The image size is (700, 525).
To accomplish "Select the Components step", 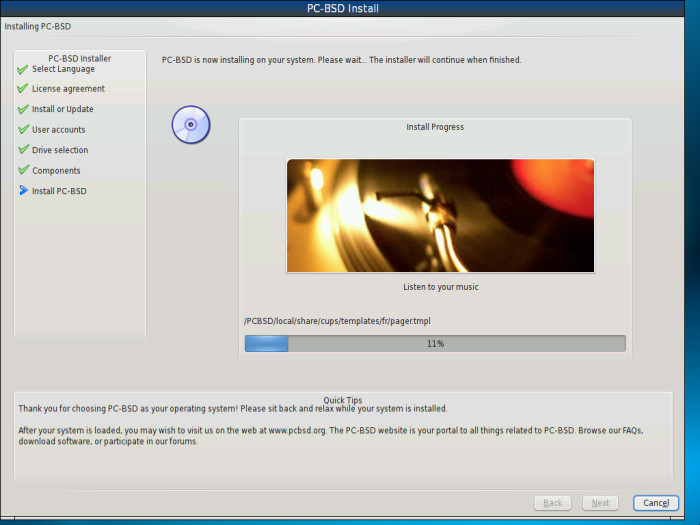I will 56,171.
